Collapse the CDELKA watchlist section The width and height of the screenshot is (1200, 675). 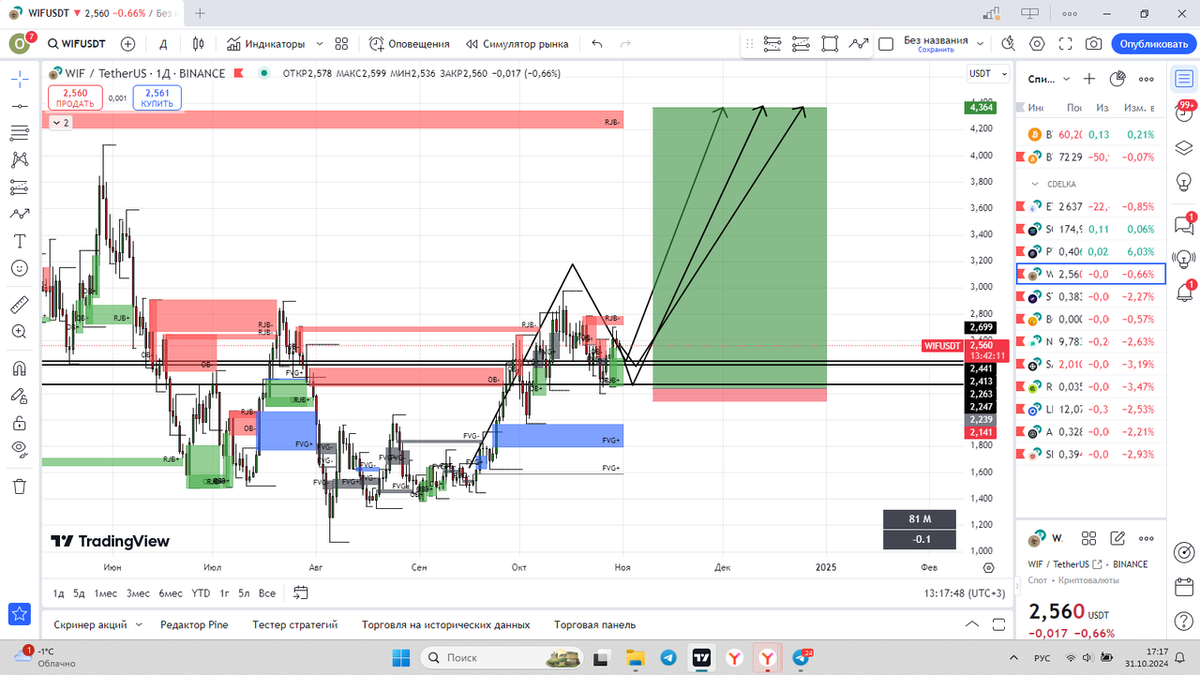click(x=1034, y=183)
